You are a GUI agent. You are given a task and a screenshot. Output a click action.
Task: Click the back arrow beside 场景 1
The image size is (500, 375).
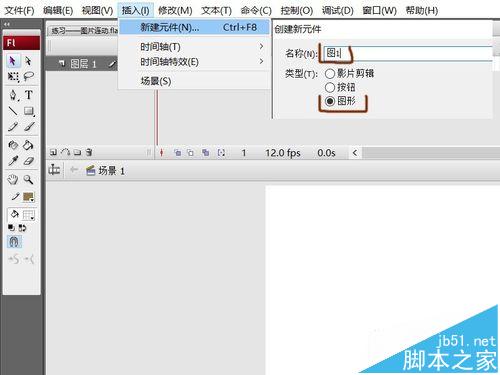(74, 170)
